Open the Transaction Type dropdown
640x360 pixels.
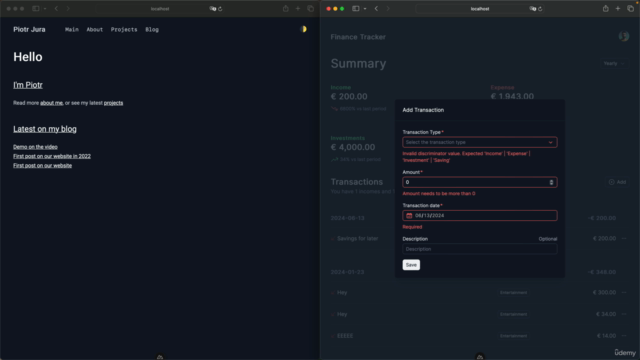coord(480,142)
